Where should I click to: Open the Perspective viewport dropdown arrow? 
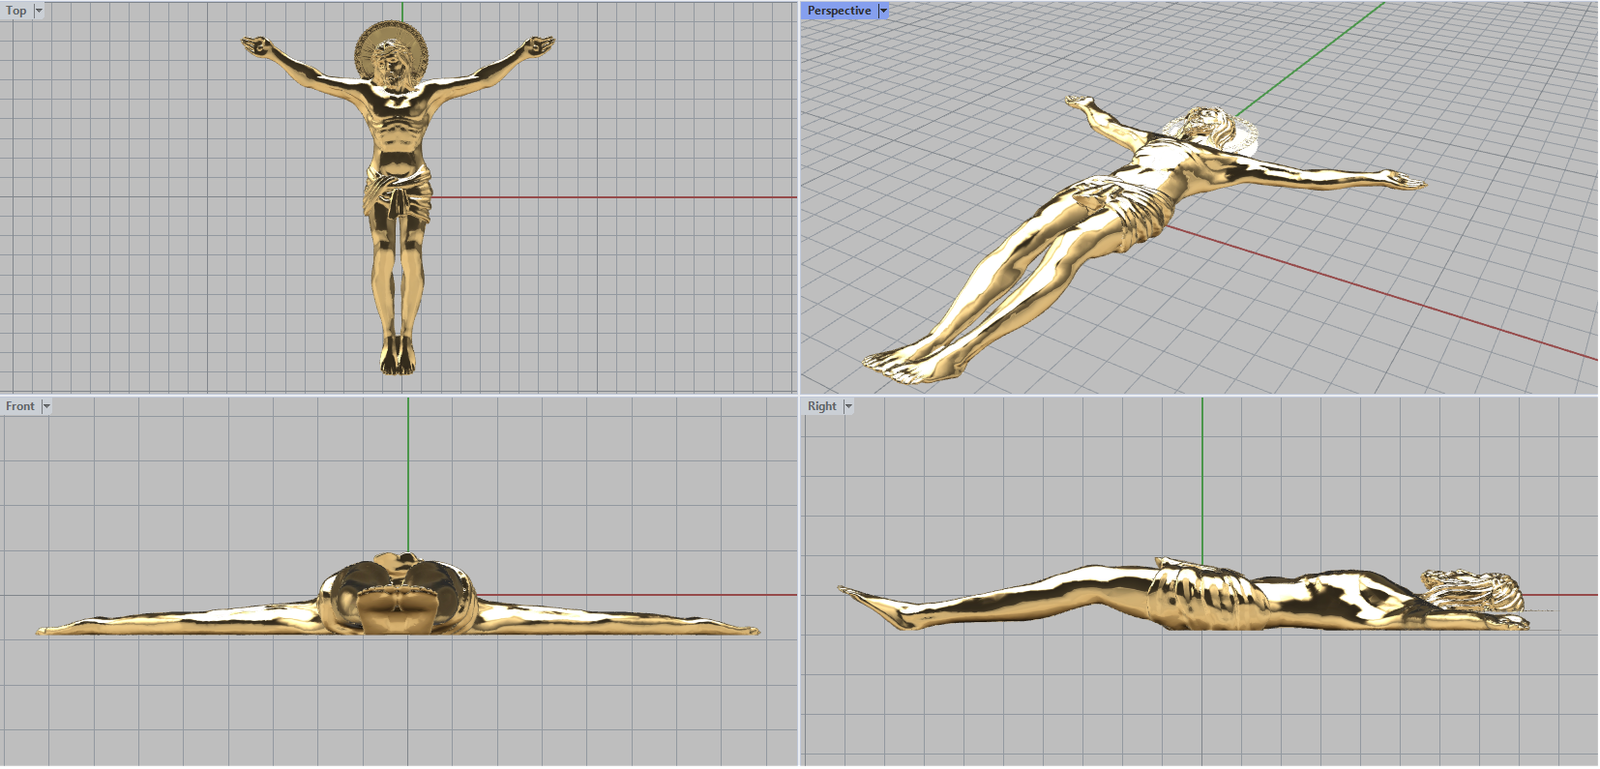pos(883,10)
